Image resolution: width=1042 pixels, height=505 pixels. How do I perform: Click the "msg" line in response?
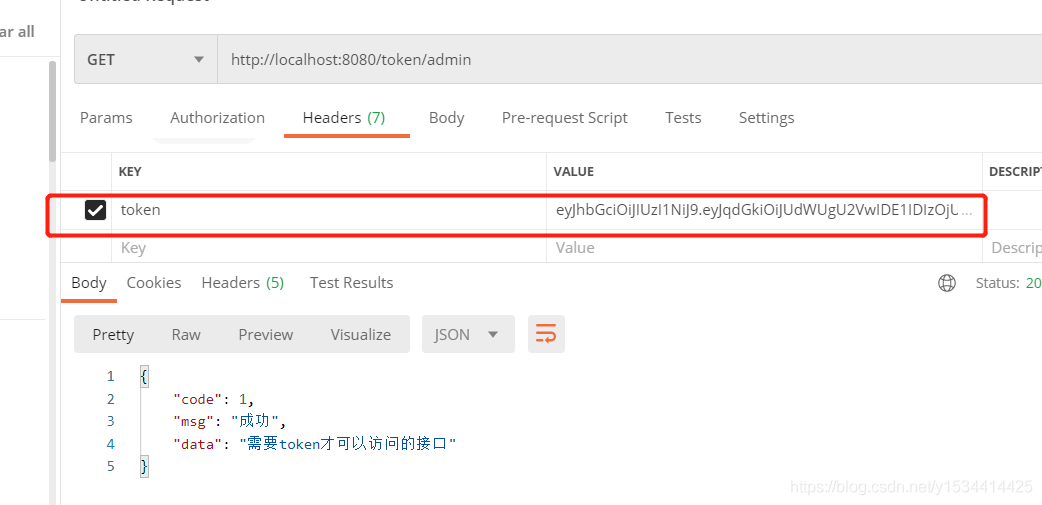click(x=230, y=421)
